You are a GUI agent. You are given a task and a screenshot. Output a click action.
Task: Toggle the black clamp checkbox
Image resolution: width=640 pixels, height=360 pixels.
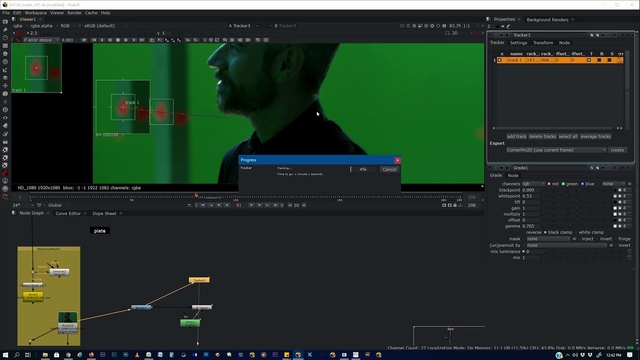pos(545,232)
